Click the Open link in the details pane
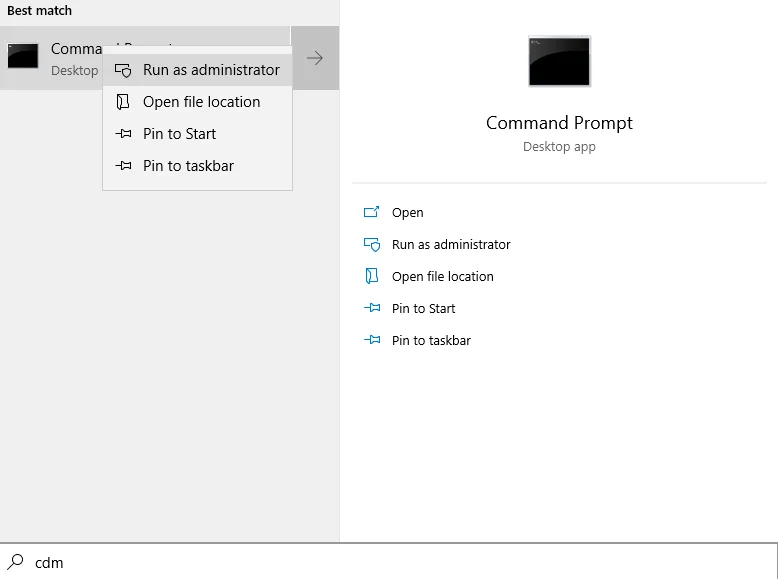 coord(407,212)
